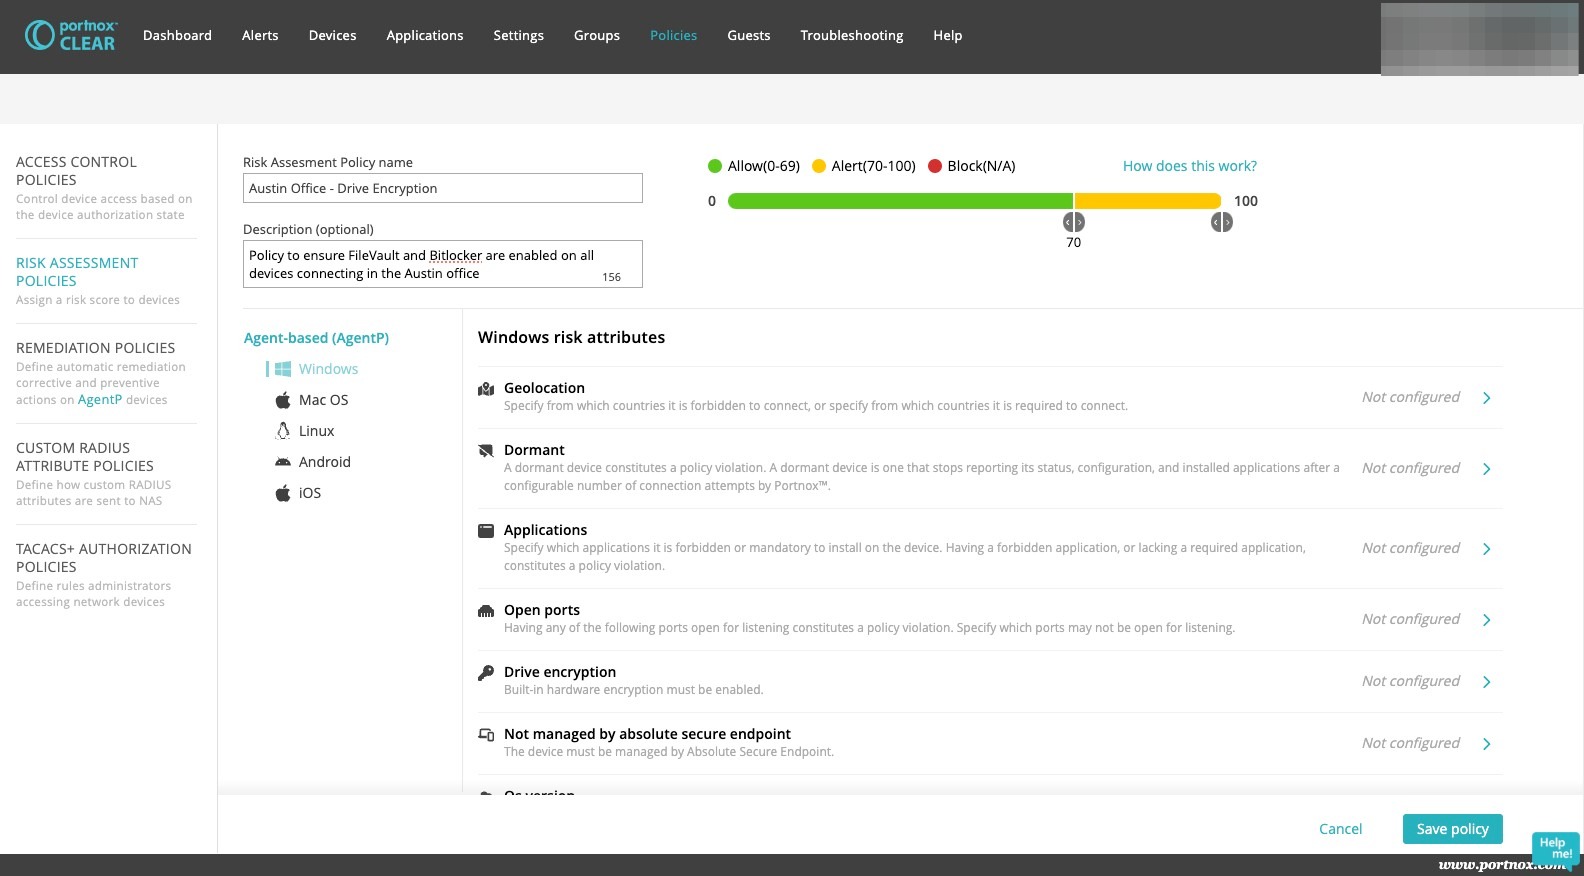Screen dimensions: 1584x876
Task: Click the Geolocation map icon
Action: click(486, 389)
